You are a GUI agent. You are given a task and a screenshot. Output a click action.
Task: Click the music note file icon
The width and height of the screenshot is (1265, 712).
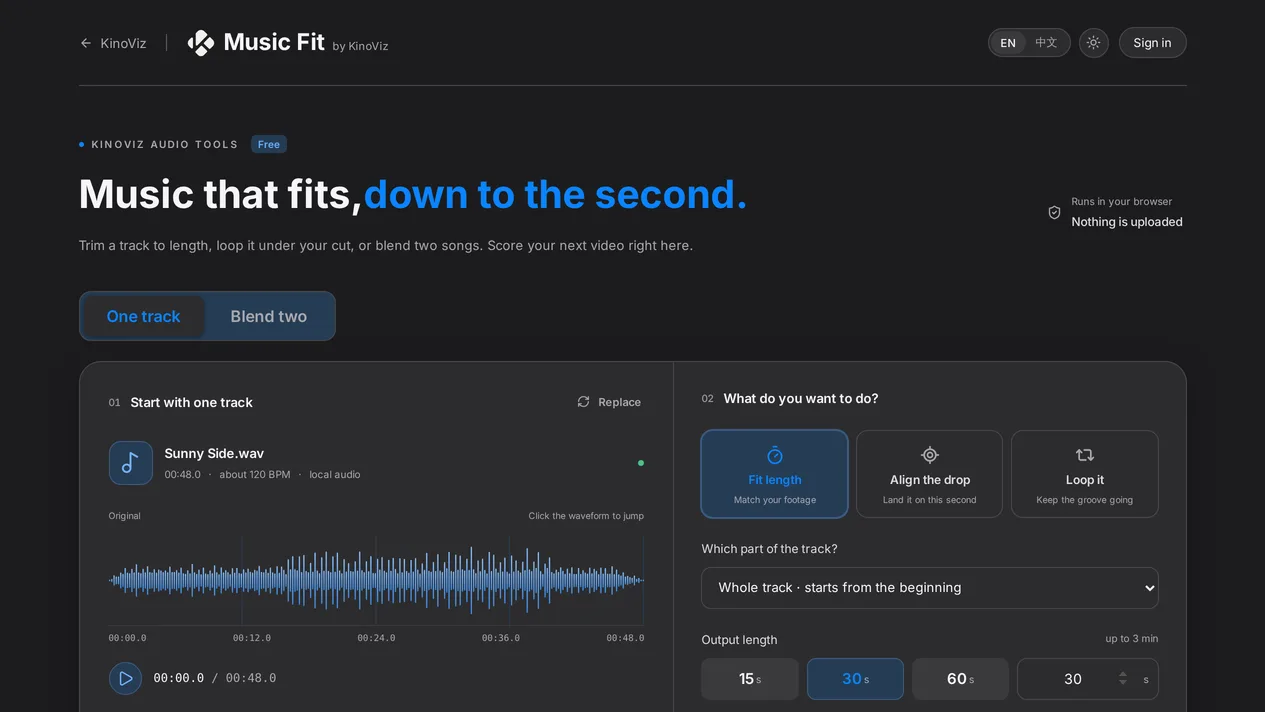[131, 463]
